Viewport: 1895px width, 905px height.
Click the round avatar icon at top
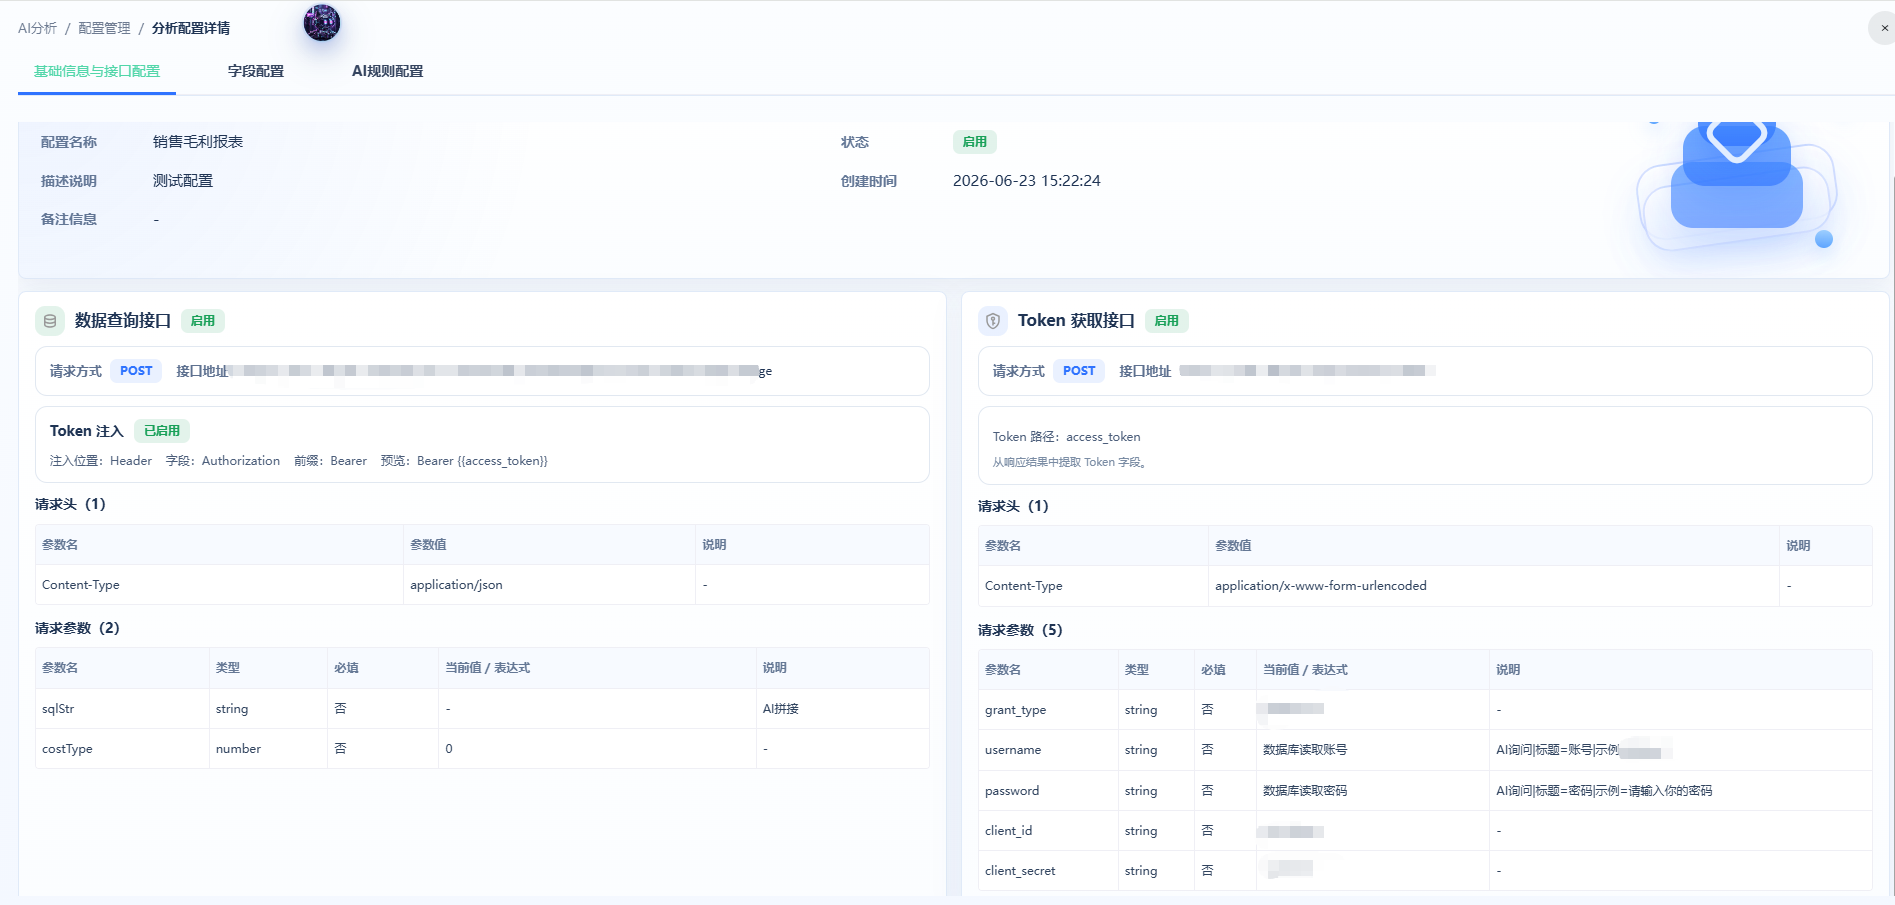322,22
